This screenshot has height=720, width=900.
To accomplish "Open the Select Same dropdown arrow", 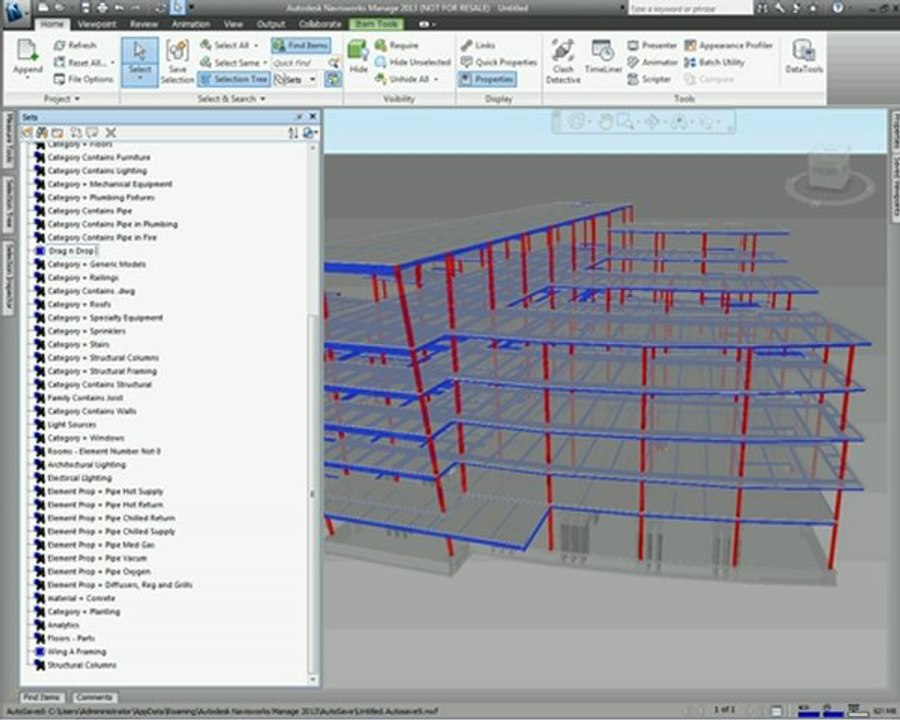I will click(265, 63).
